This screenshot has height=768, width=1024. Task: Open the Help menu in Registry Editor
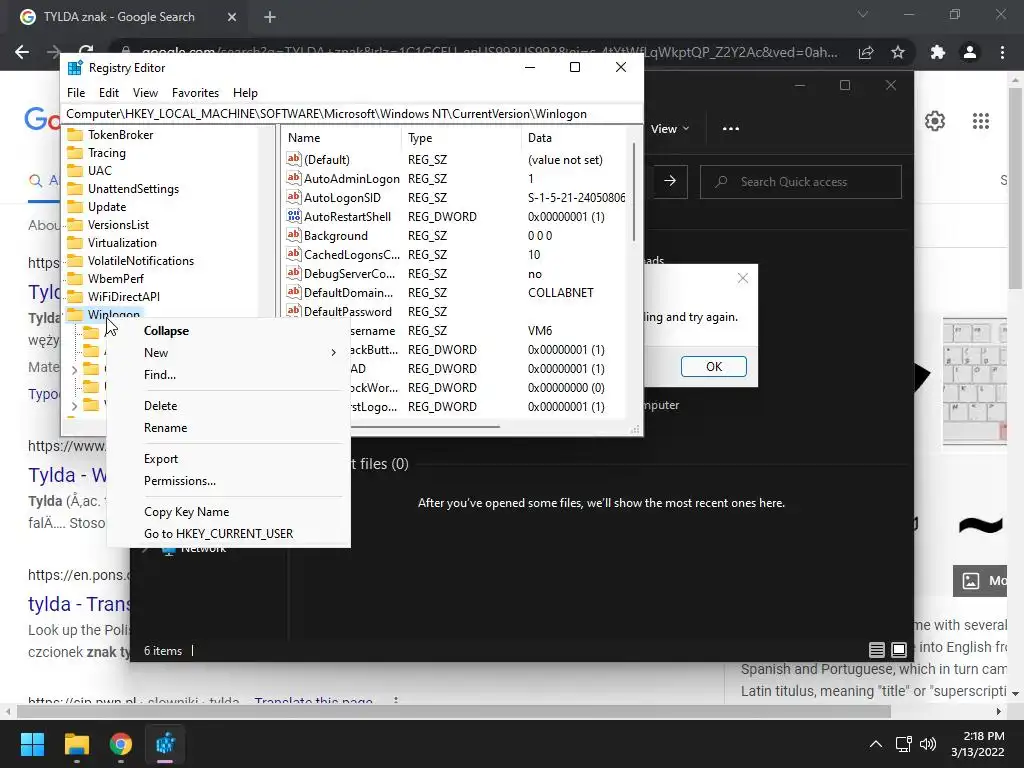(x=246, y=93)
